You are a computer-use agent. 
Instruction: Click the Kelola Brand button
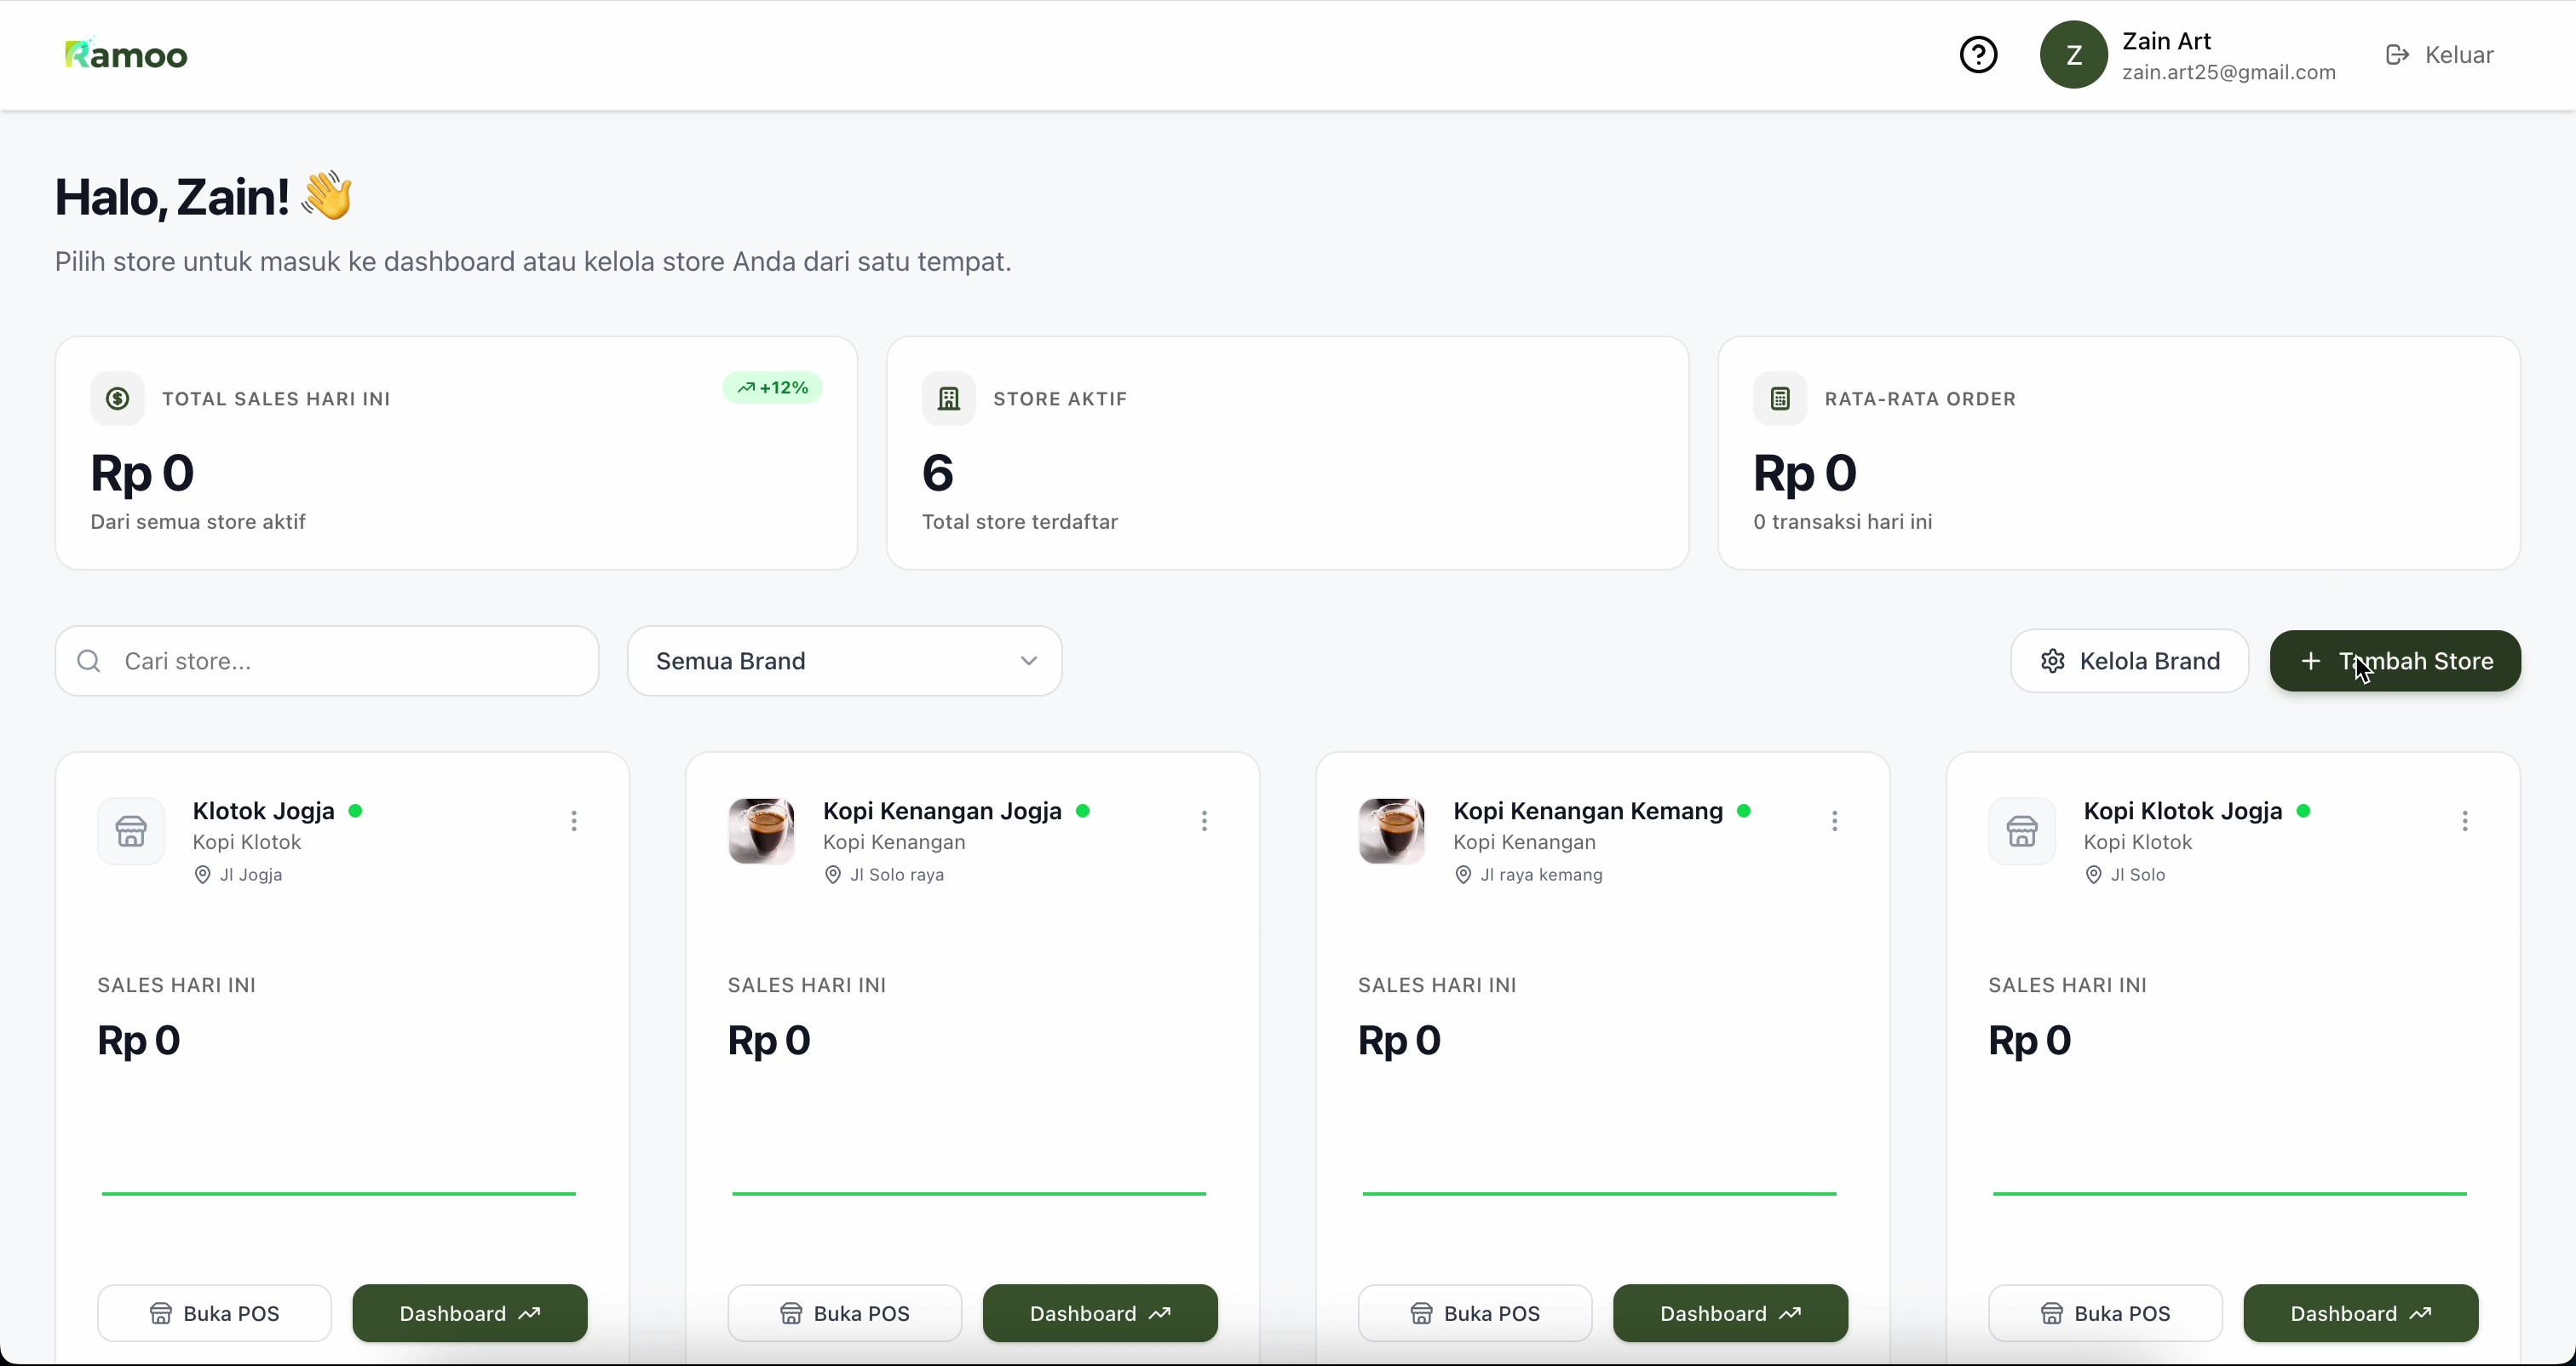coord(2129,661)
